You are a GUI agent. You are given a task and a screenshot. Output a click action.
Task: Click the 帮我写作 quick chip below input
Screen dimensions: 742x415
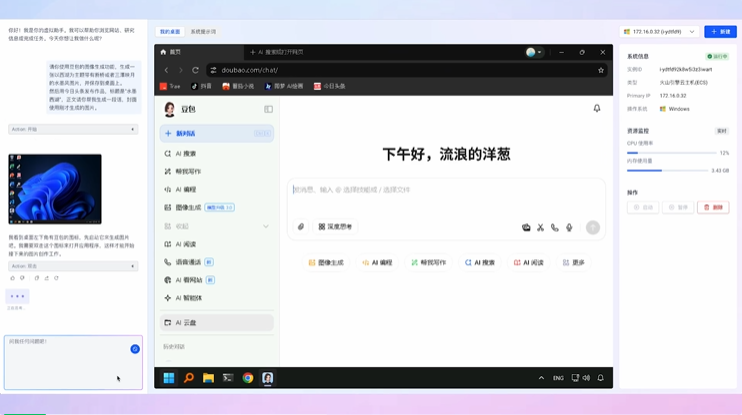tap(429, 262)
